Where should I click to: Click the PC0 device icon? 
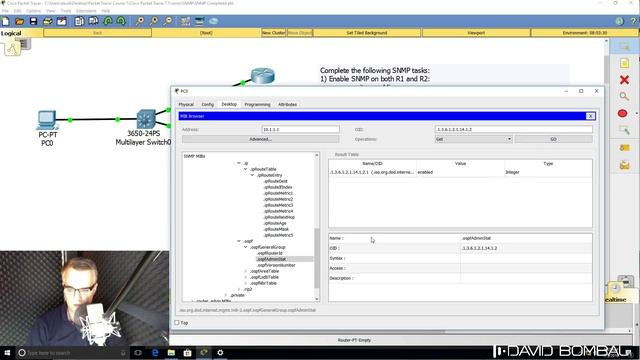pos(47,120)
